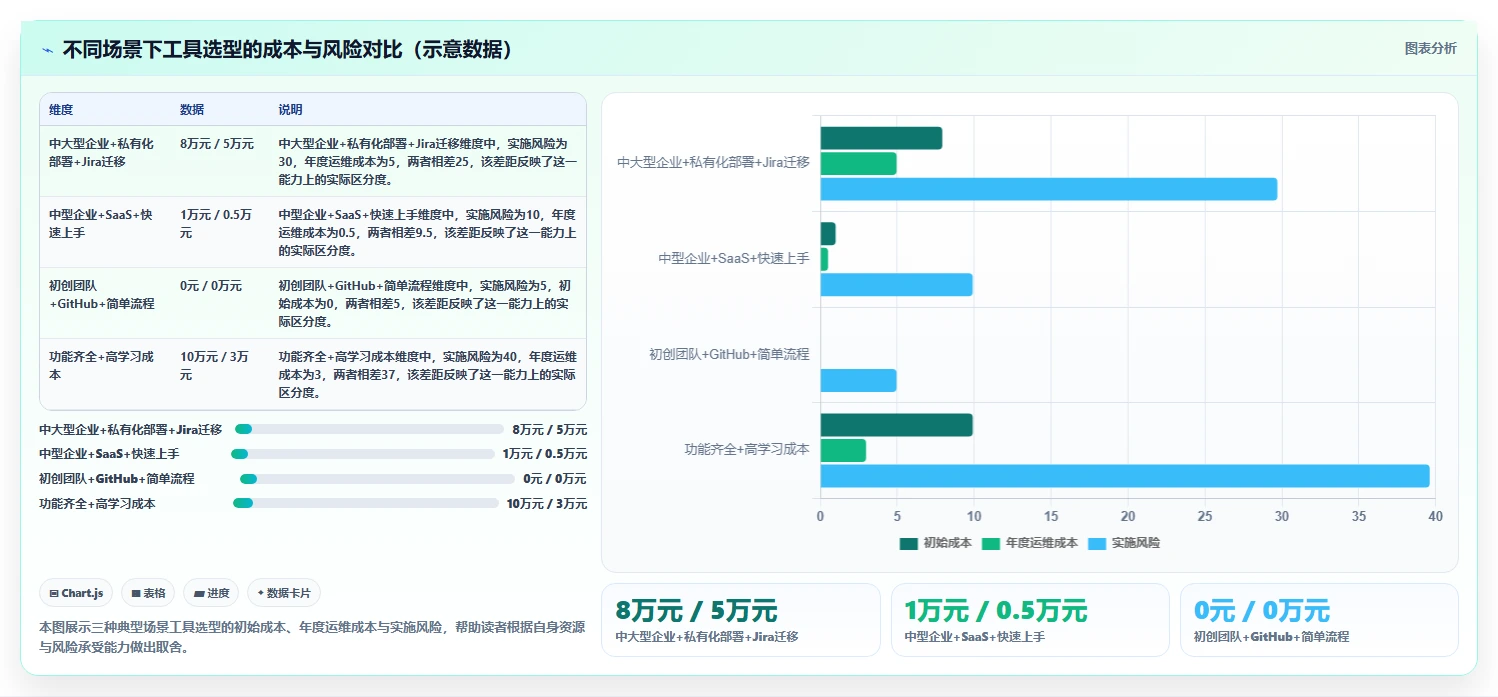
Task: Click 年度运维成本 bar for 中大型企业+私有化部署+Jira迁移
Action: tap(858, 164)
